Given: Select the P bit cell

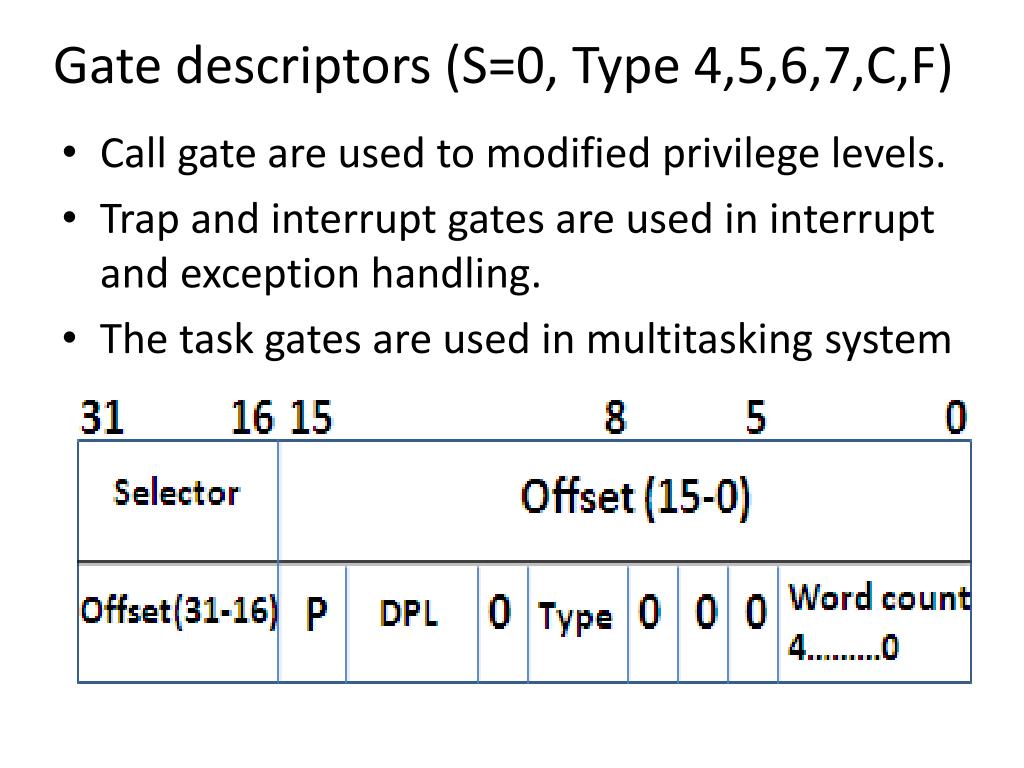Looking at the screenshot, I should (x=312, y=623).
